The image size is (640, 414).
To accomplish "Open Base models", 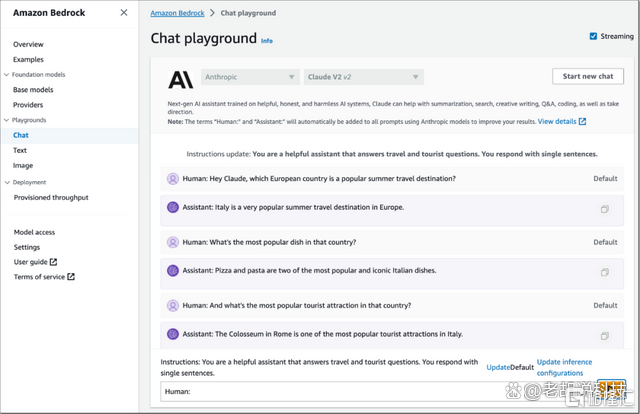I will coord(33,89).
